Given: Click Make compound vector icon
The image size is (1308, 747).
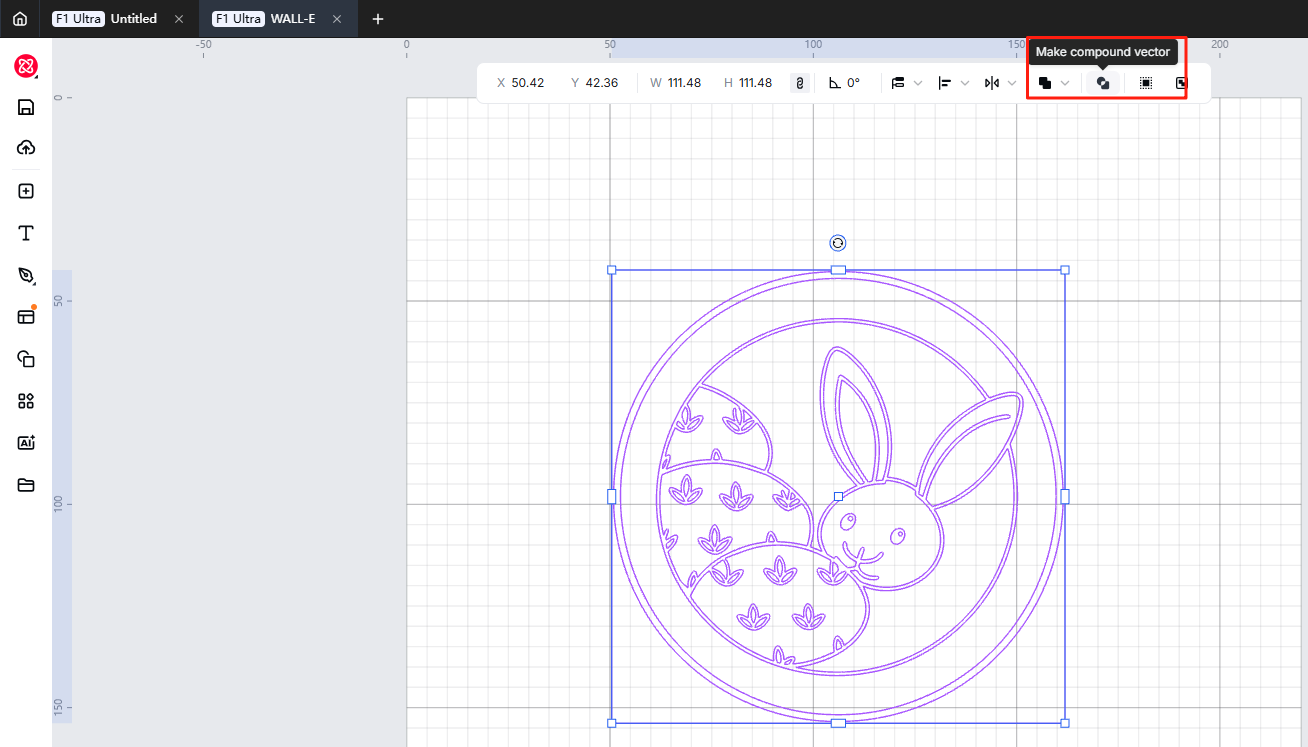Looking at the screenshot, I should pyautogui.click(x=1103, y=83).
